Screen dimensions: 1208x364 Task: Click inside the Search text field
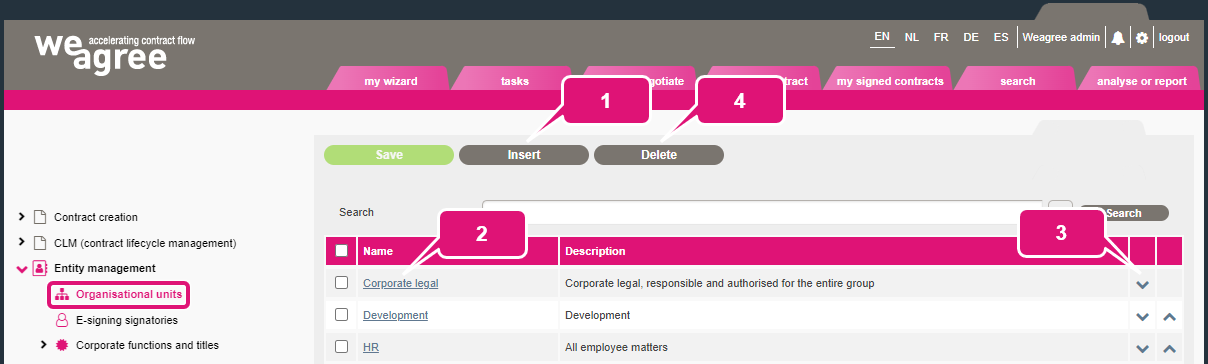click(762, 212)
